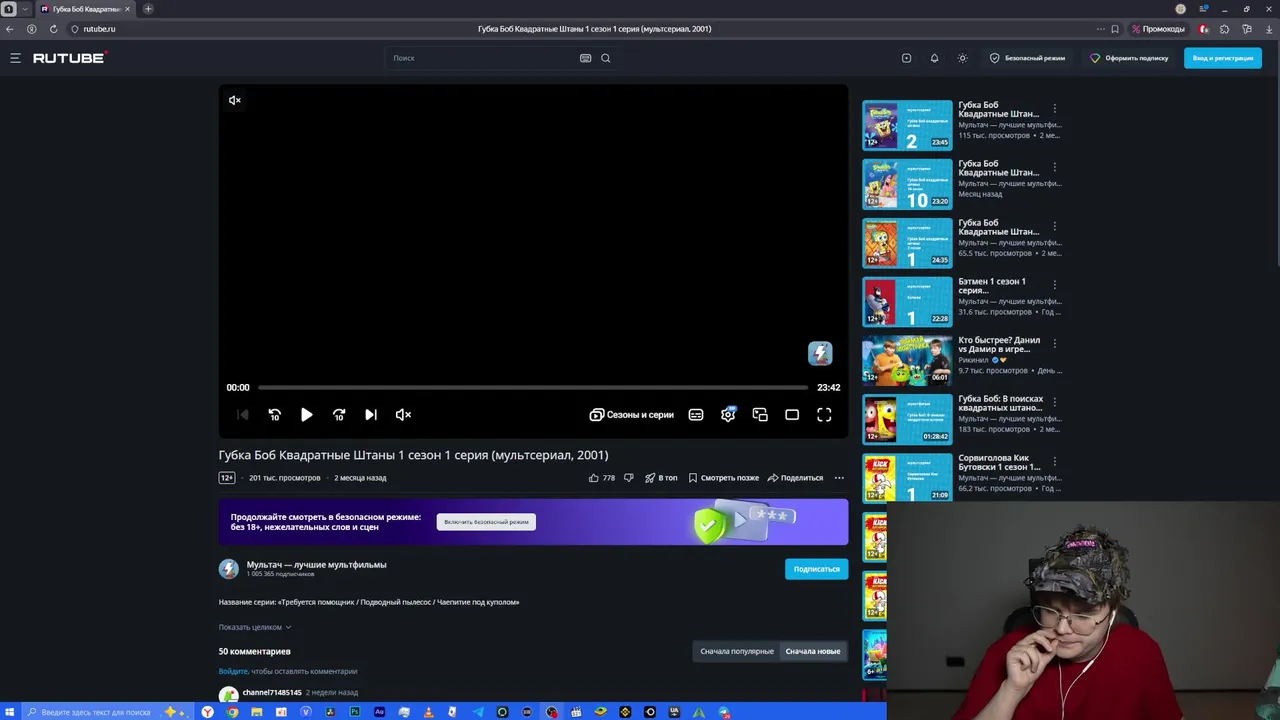The image size is (1280, 720).
Task: Click the Поиск search field
Action: click(x=482, y=58)
